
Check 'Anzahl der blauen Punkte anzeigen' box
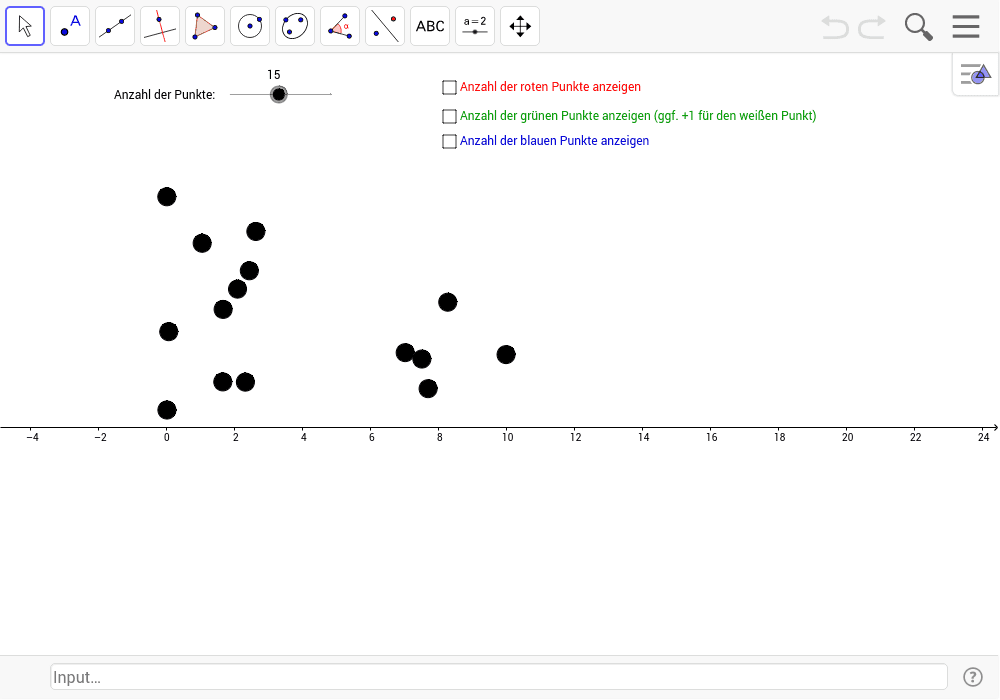pos(449,141)
